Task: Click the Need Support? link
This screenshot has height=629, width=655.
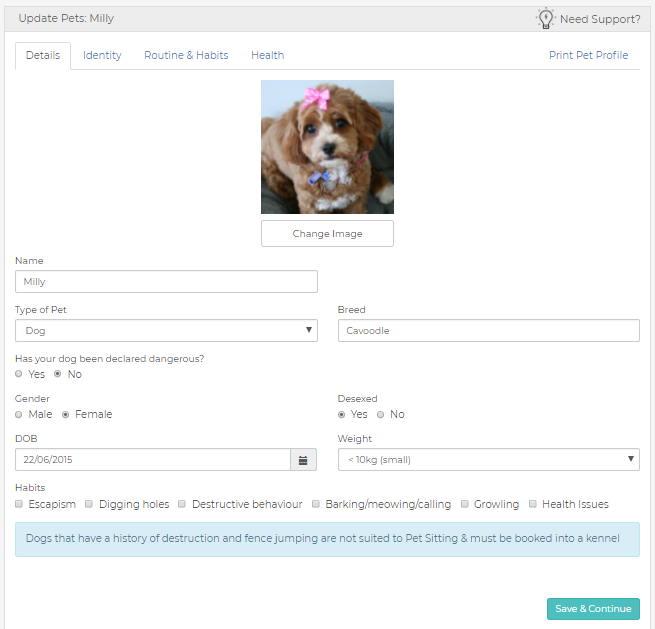Action: pos(600,19)
